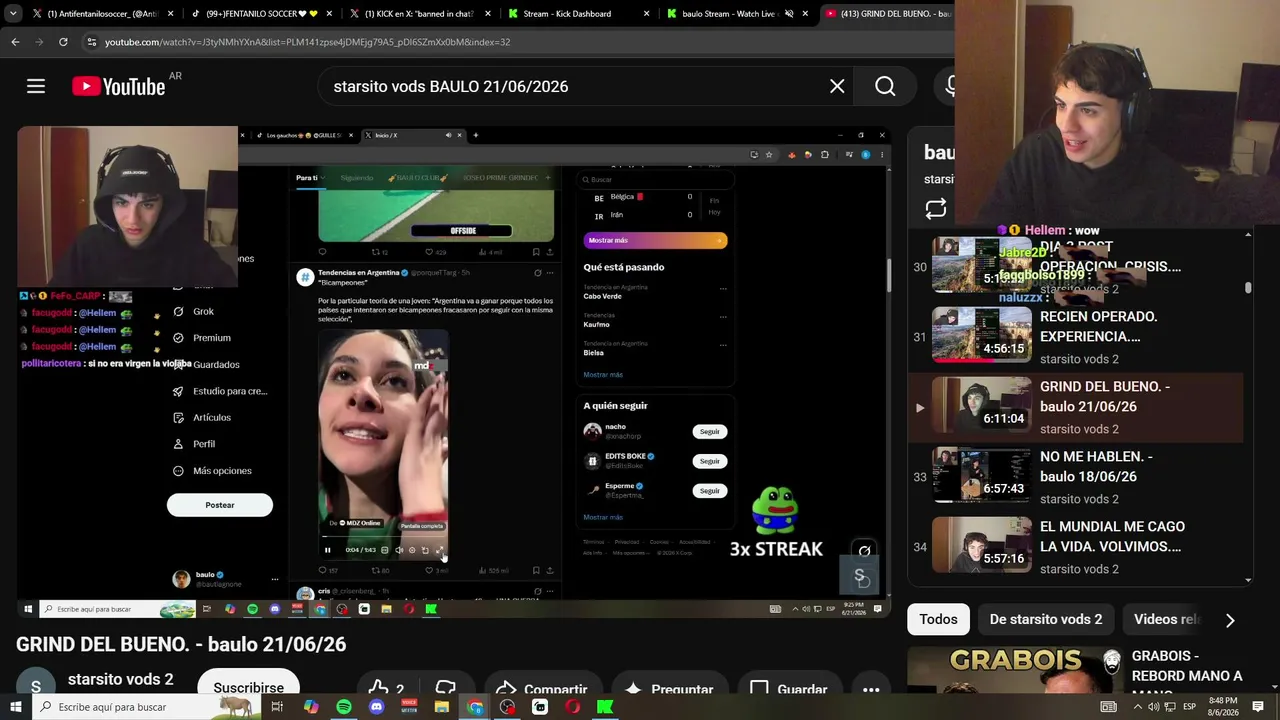Click the rotate icon on the video overlay

tap(864, 551)
